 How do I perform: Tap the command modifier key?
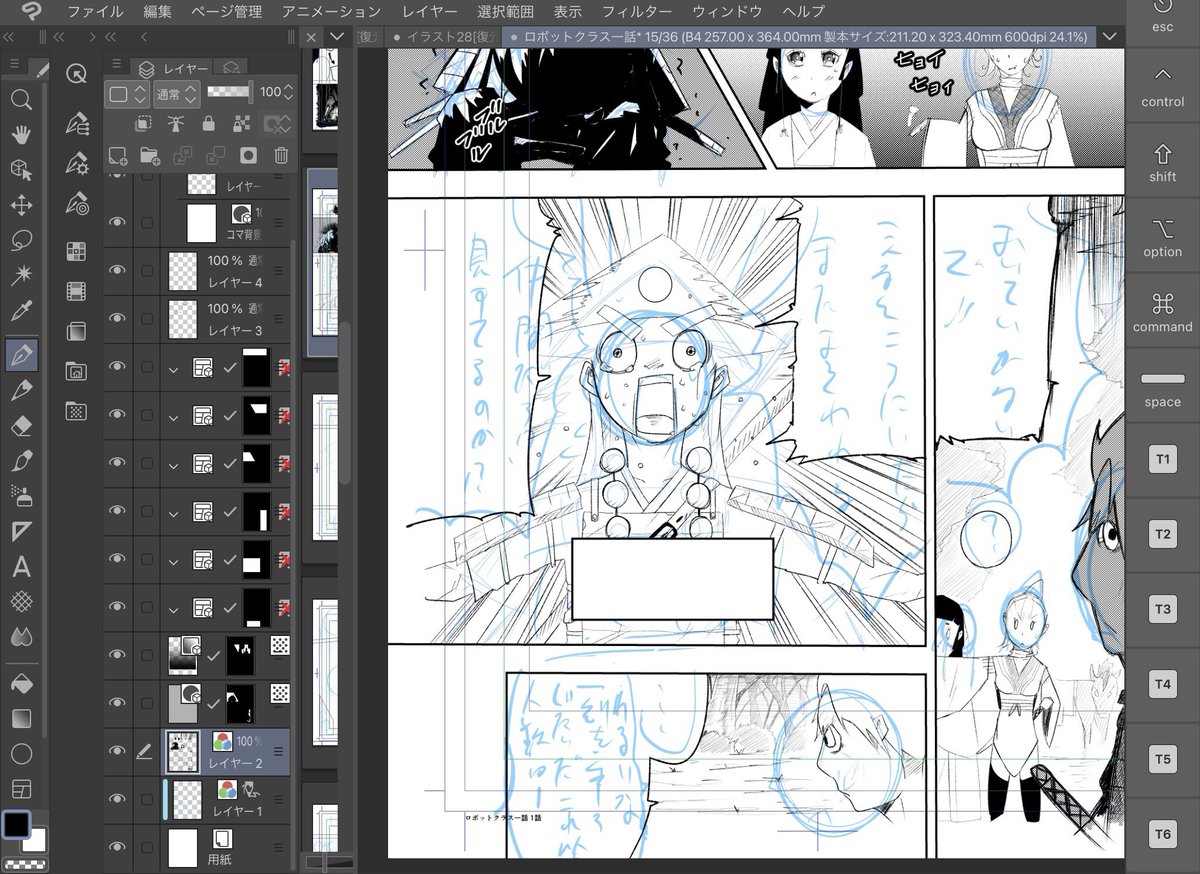click(1162, 312)
